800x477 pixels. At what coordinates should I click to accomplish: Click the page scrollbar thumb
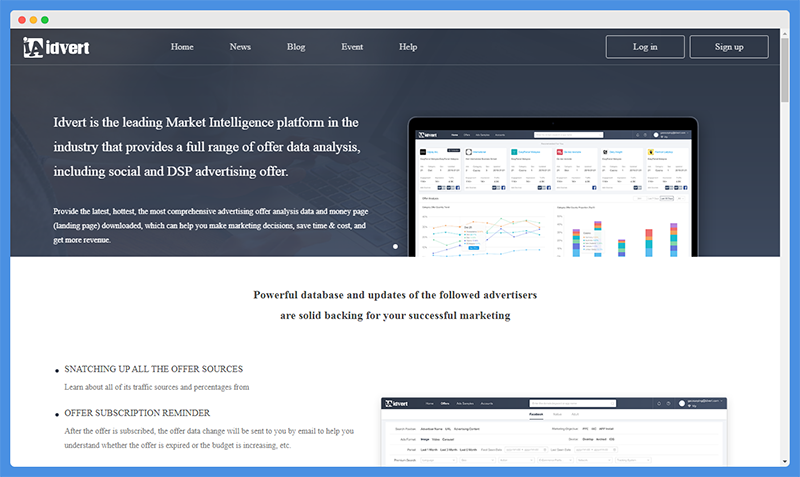(x=785, y=69)
